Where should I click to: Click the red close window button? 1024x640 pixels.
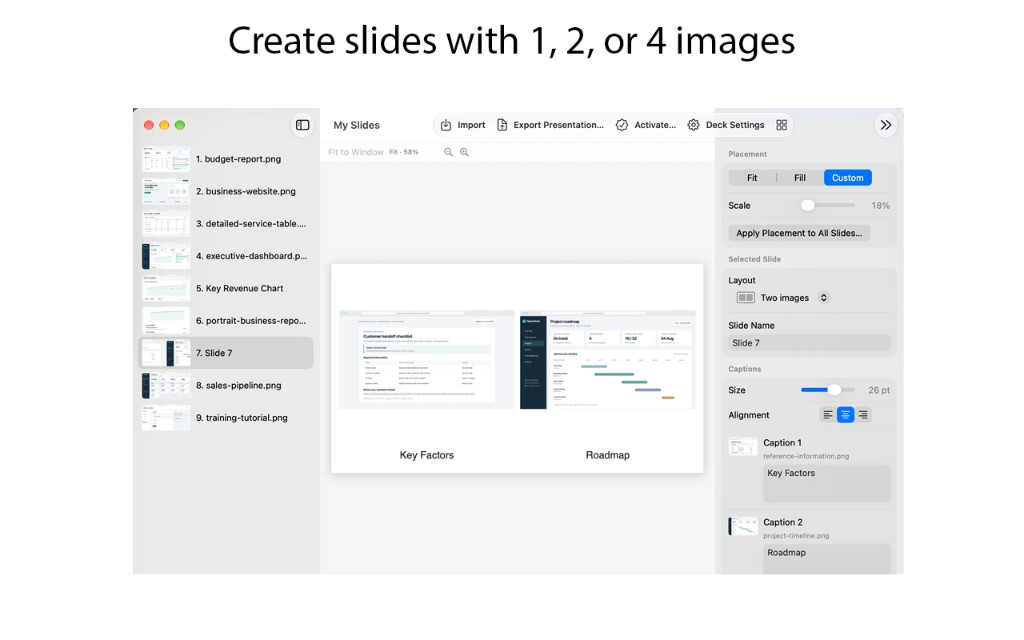(x=149, y=125)
